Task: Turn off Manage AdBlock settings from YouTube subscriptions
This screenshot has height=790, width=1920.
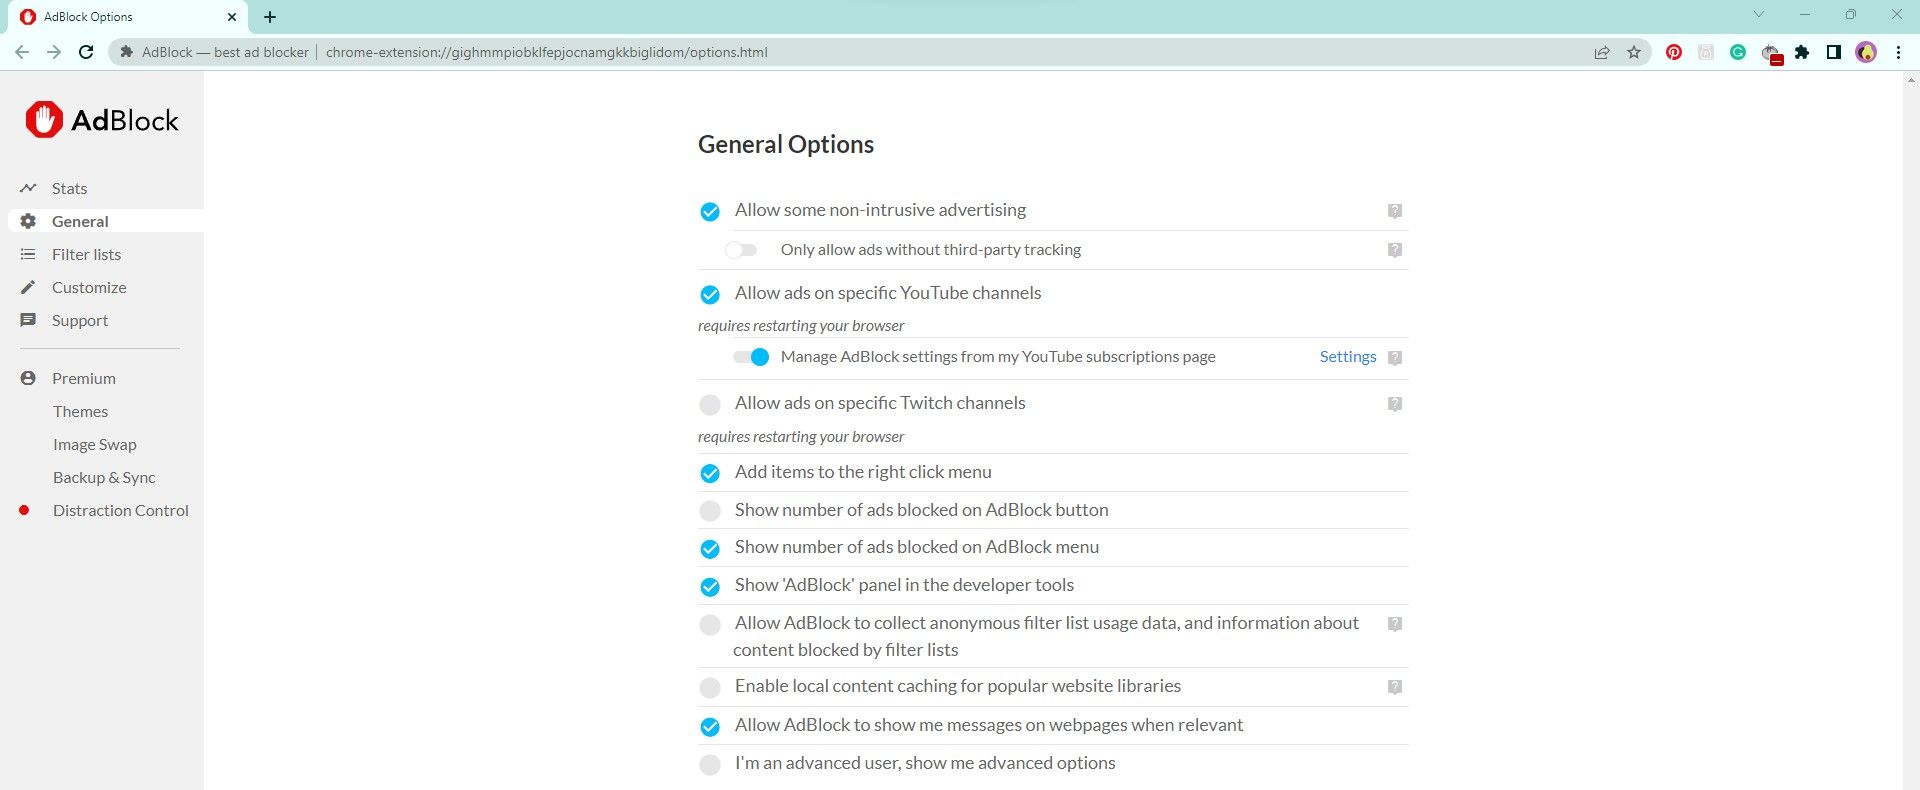Action: click(751, 357)
